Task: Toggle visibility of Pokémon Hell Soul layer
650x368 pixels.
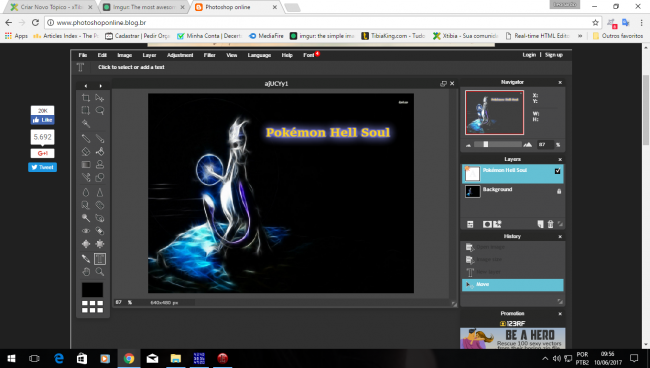Action: tap(558, 171)
